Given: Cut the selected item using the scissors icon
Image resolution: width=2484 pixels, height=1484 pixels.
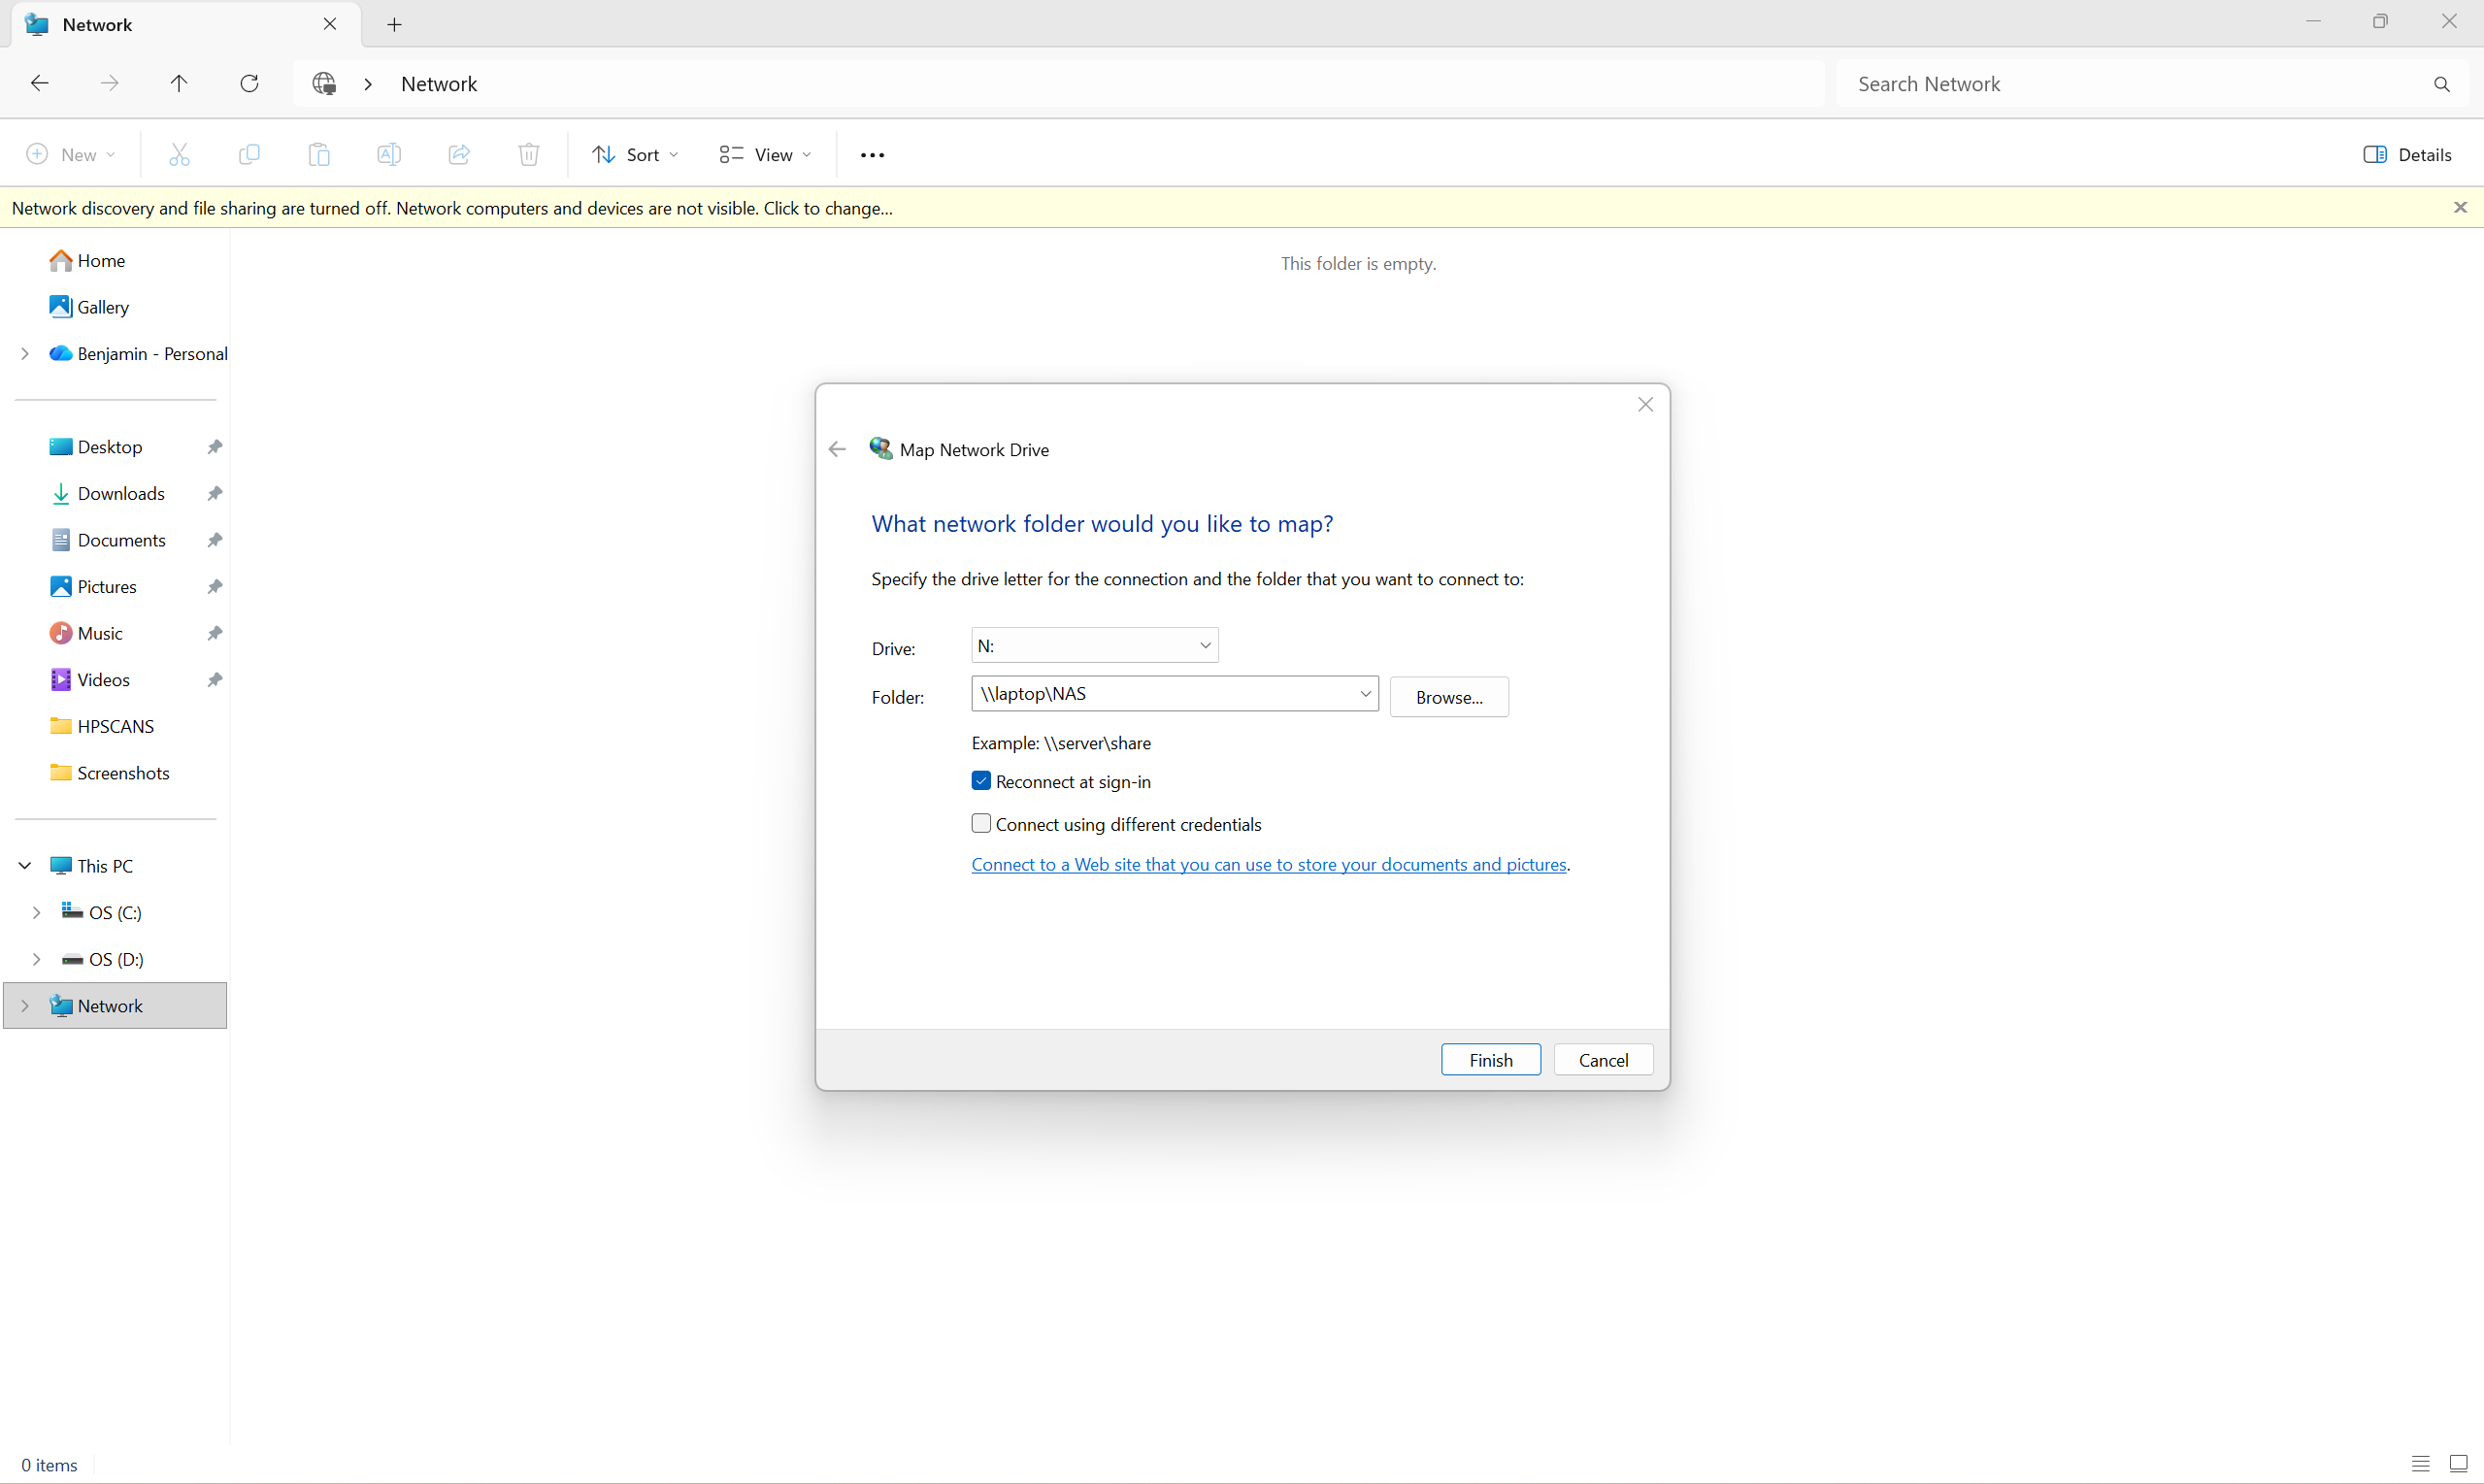Looking at the screenshot, I should (x=180, y=154).
